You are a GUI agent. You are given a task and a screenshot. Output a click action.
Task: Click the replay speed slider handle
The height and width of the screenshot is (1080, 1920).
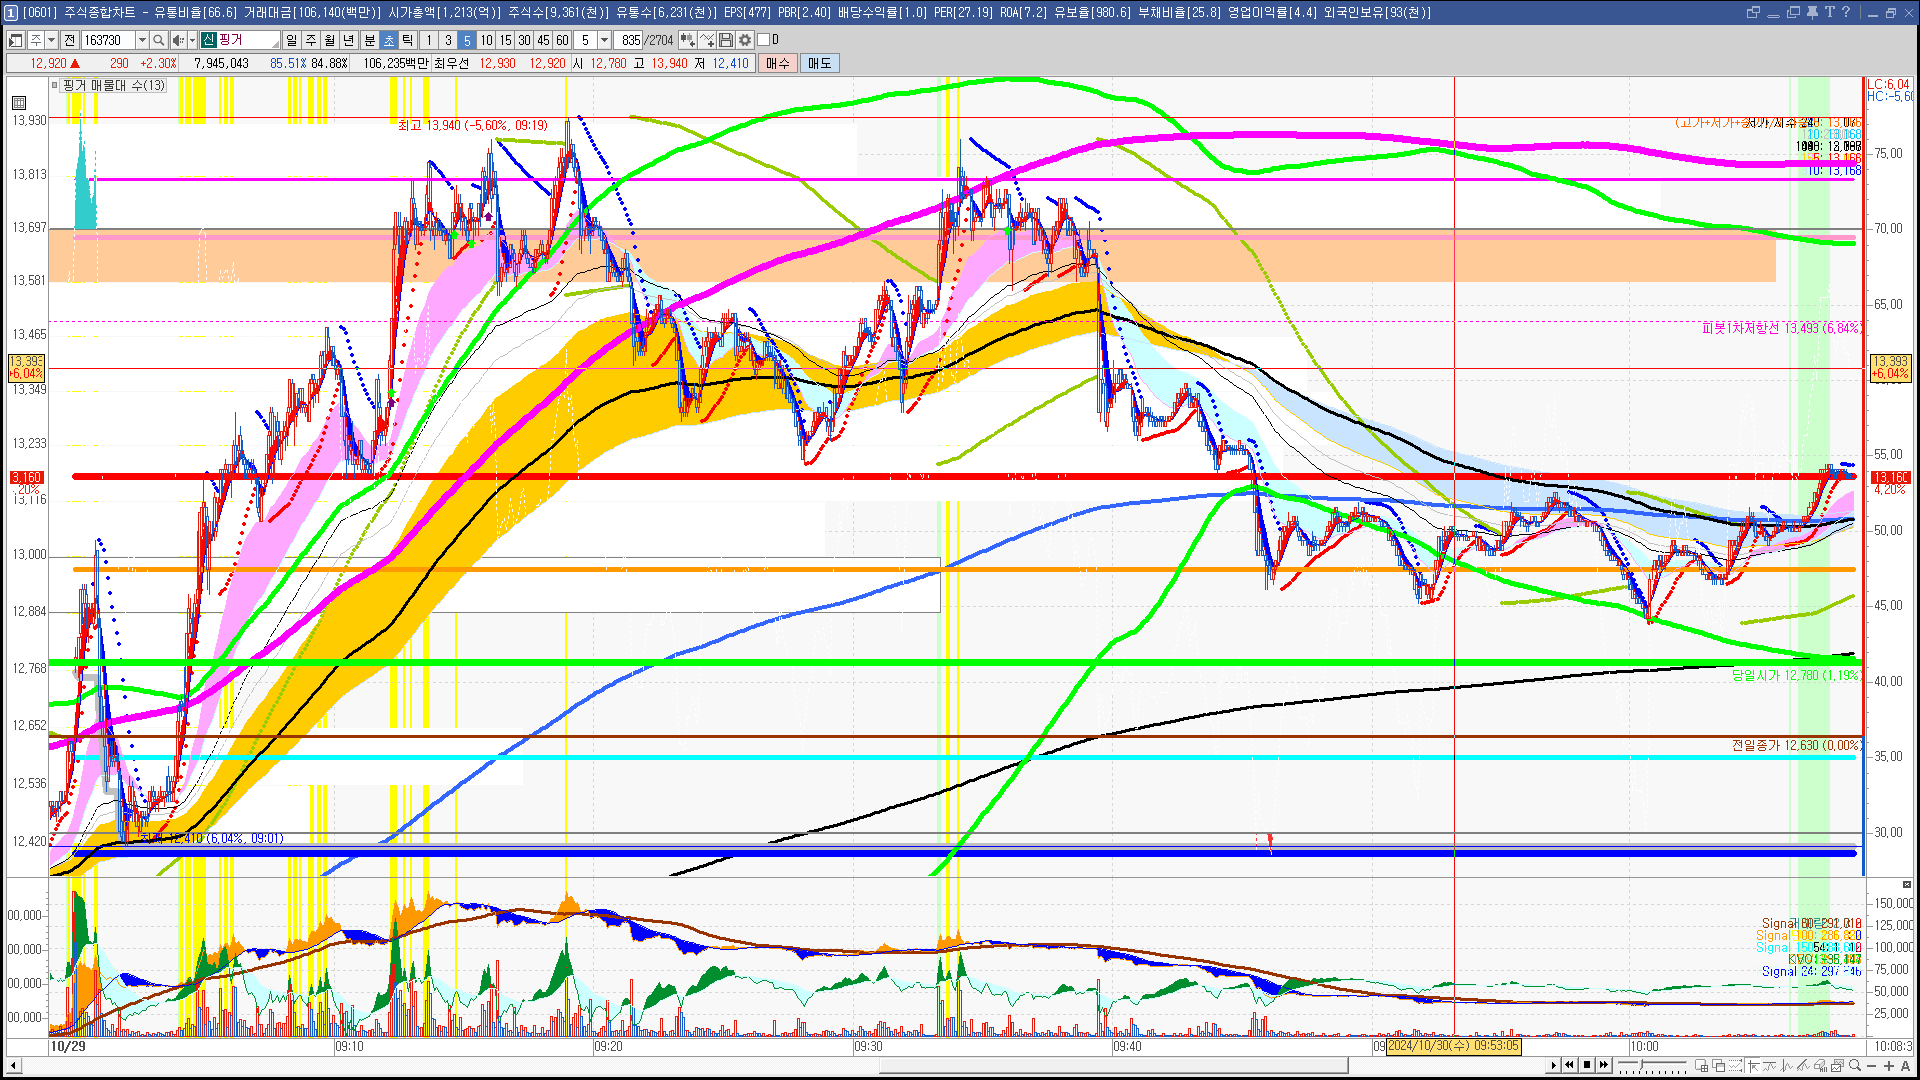pyautogui.click(x=1641, y=1064)
